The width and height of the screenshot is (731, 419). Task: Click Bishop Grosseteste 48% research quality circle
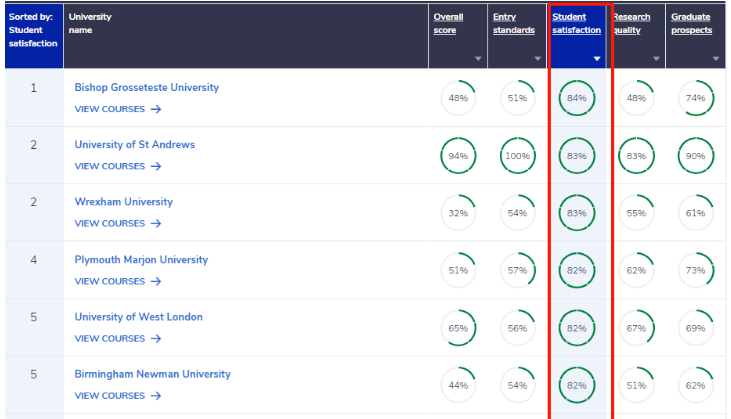point(636,98)
